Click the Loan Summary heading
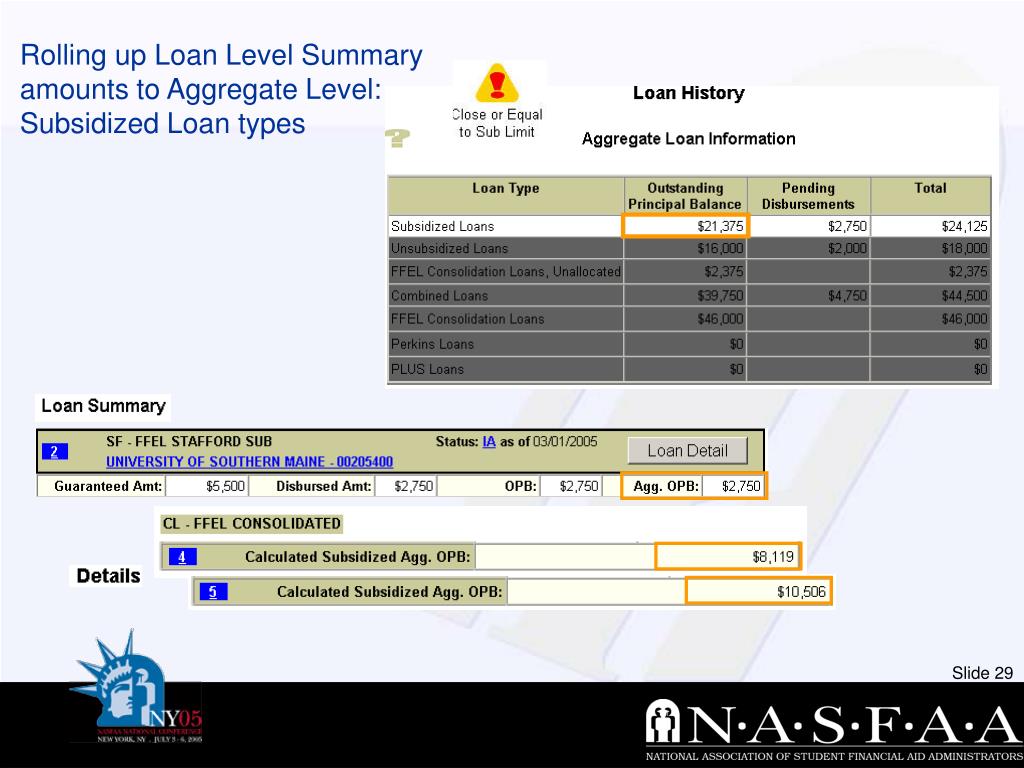 pos(103,406)
